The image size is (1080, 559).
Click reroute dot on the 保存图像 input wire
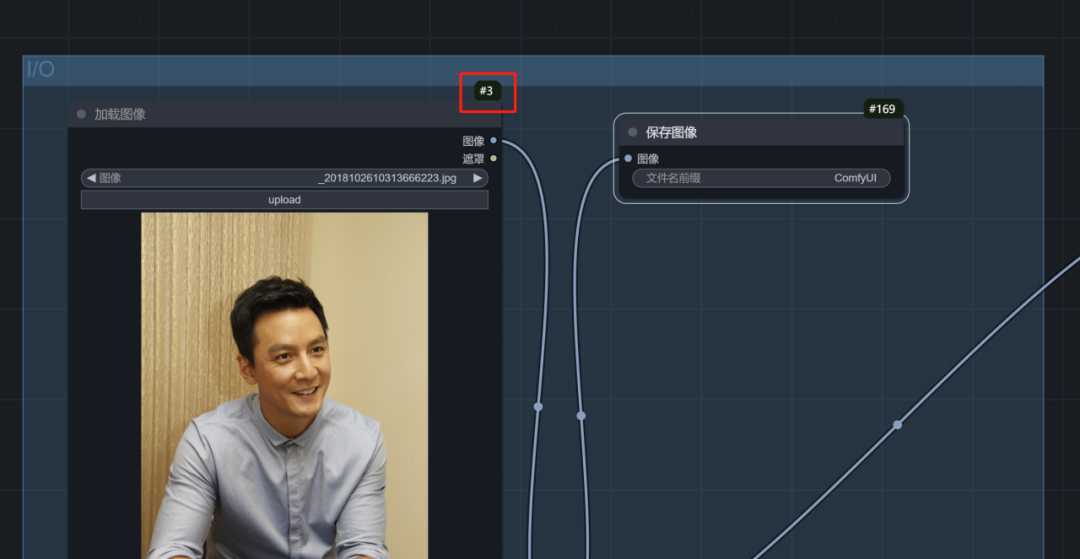coord(581,416)
